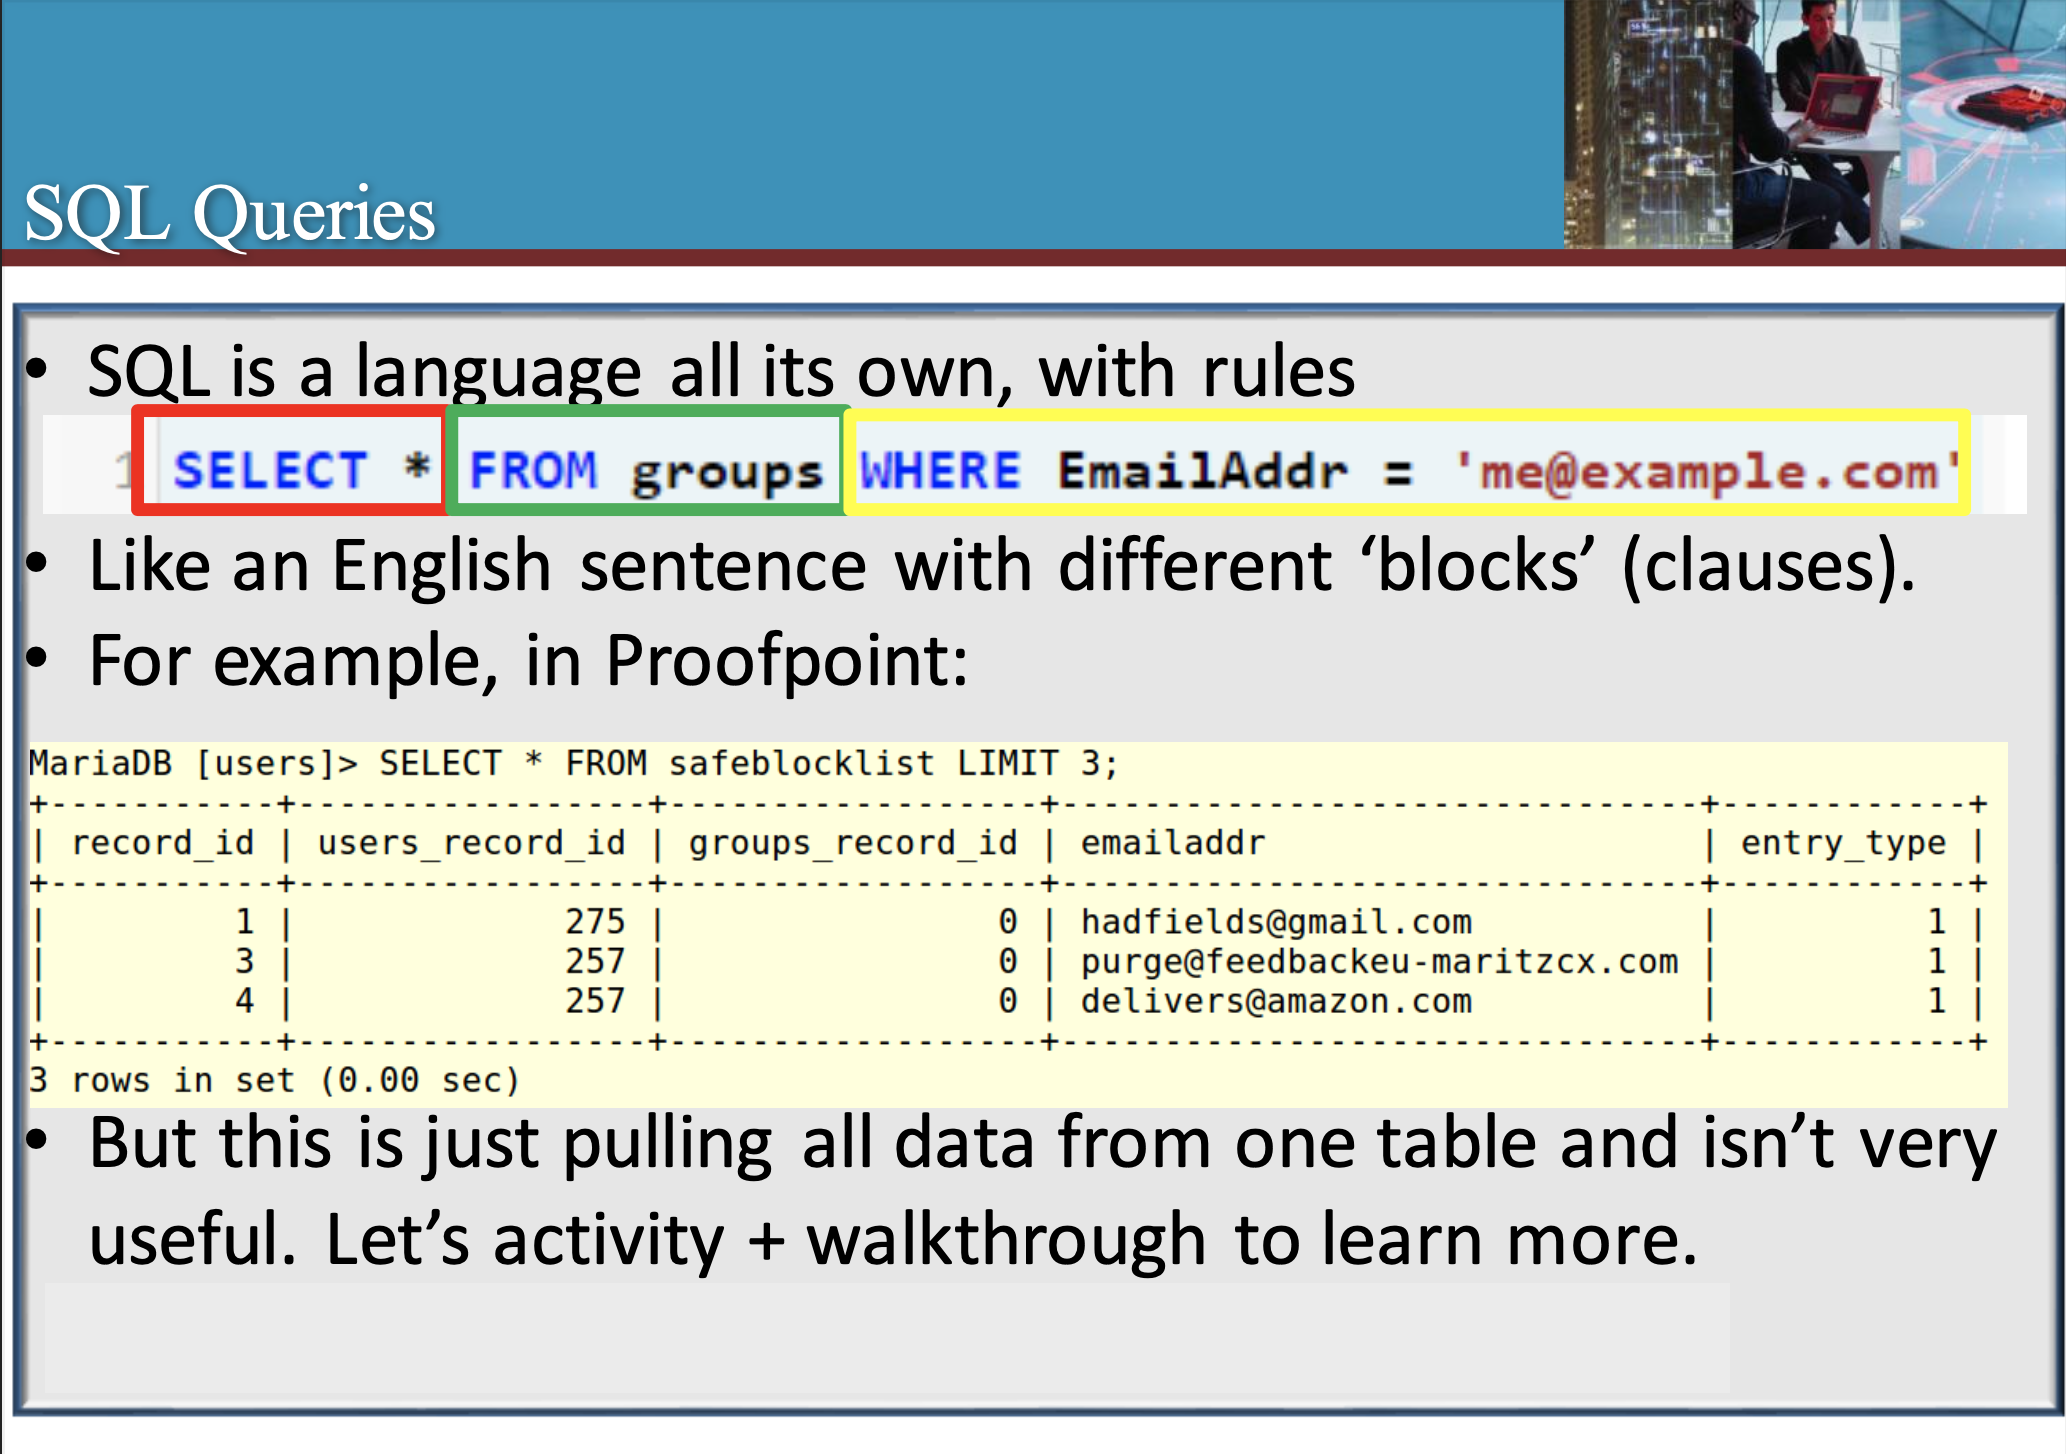Image resolution: width=2066 pixels, height=1454 pixels.
Task: Click the green-boxed FROM groups clause
Action: point(646,468)
